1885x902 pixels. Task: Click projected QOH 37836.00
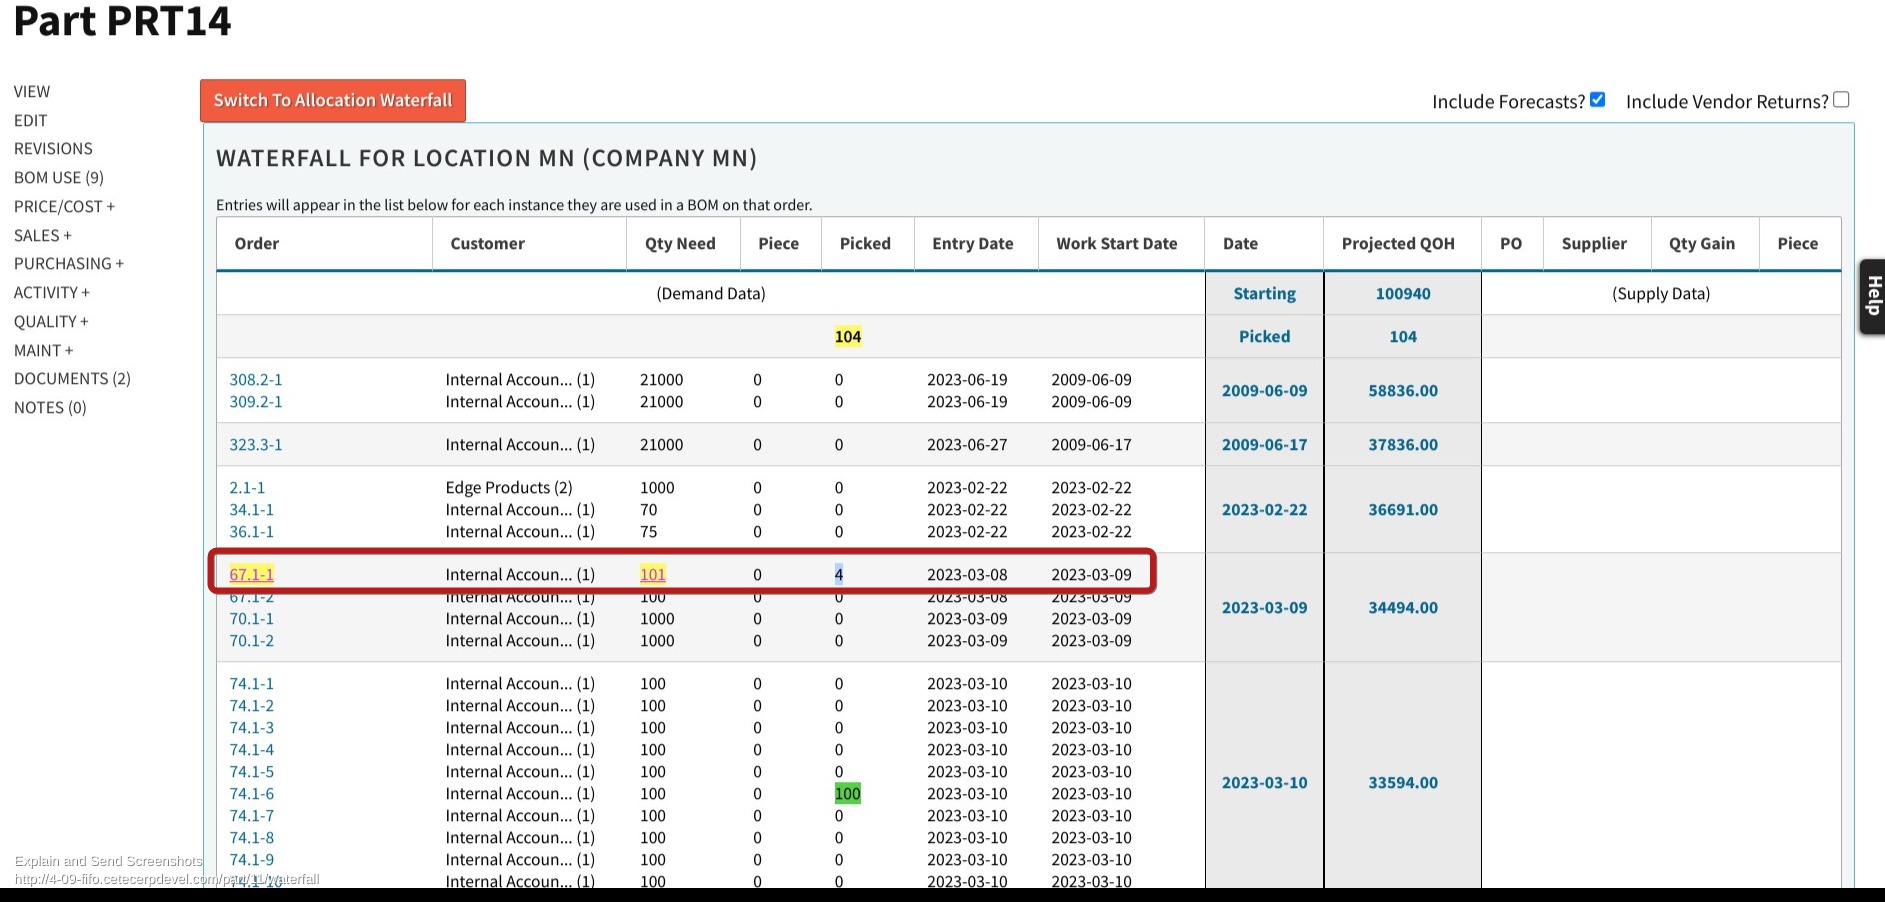[1403, 445]
